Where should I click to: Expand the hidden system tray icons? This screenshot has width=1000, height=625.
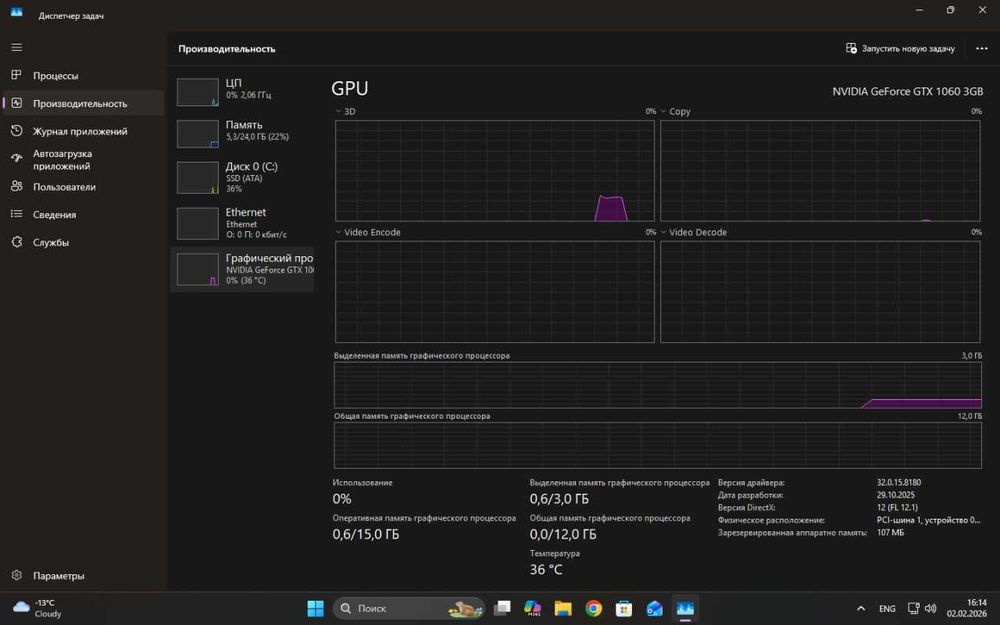point(860,608)
